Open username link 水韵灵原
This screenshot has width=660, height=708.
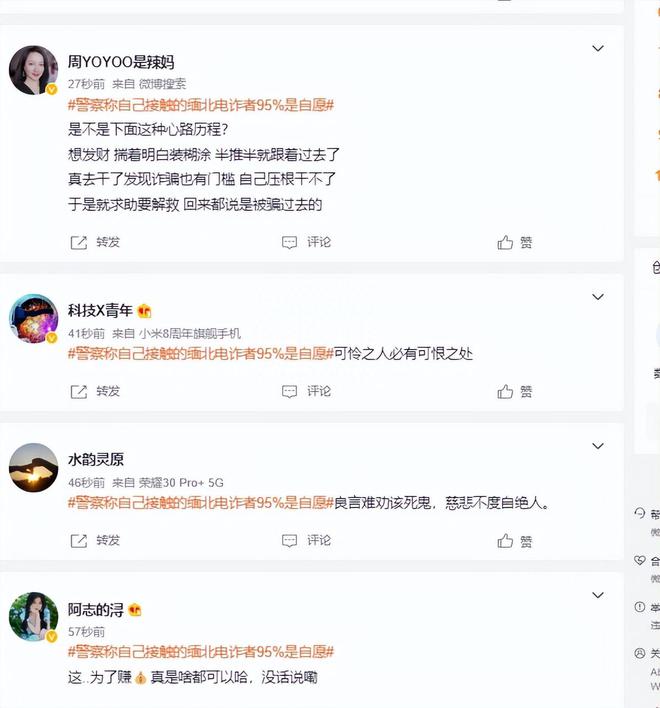[x=96, y=460]
